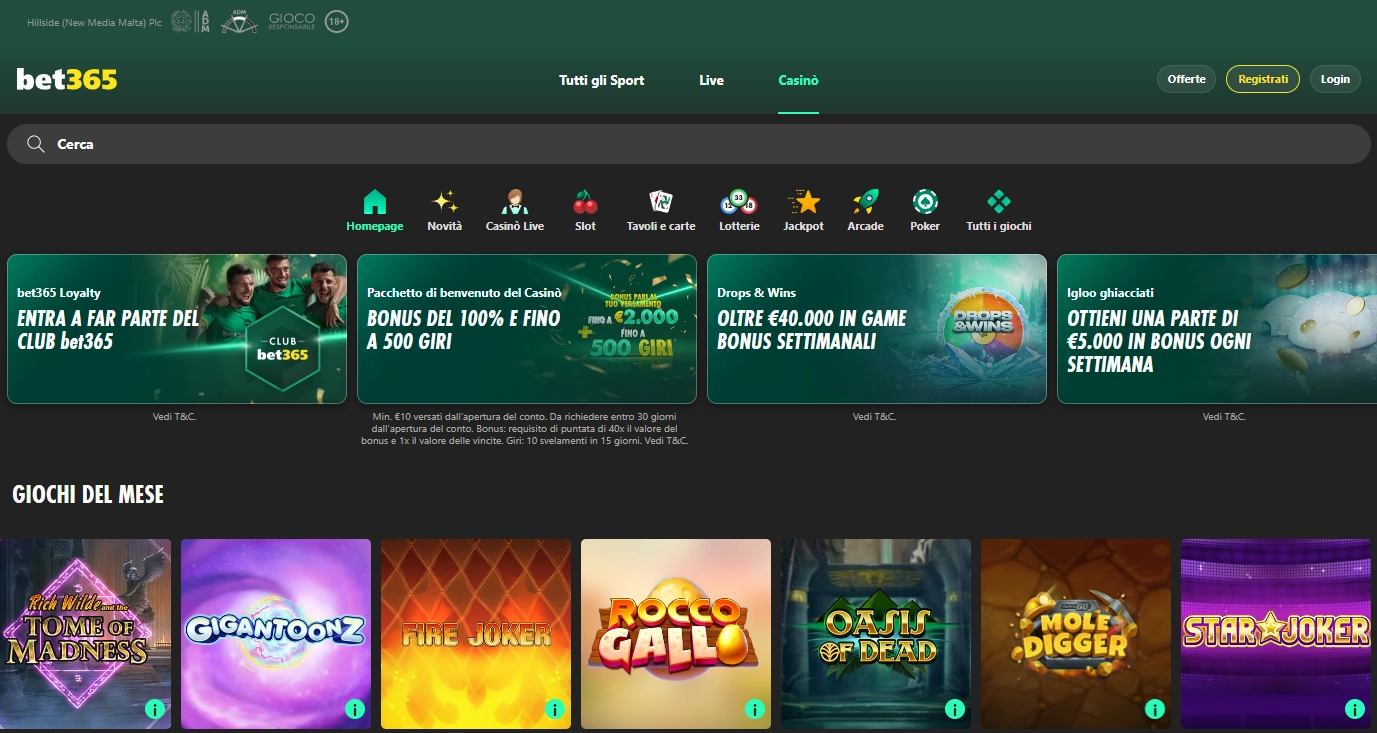Select the Arcade category icon

865,202
